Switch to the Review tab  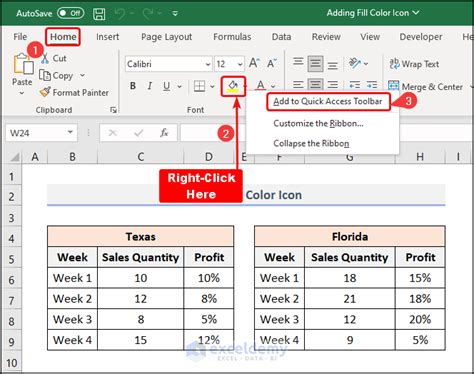click(326, 37)
